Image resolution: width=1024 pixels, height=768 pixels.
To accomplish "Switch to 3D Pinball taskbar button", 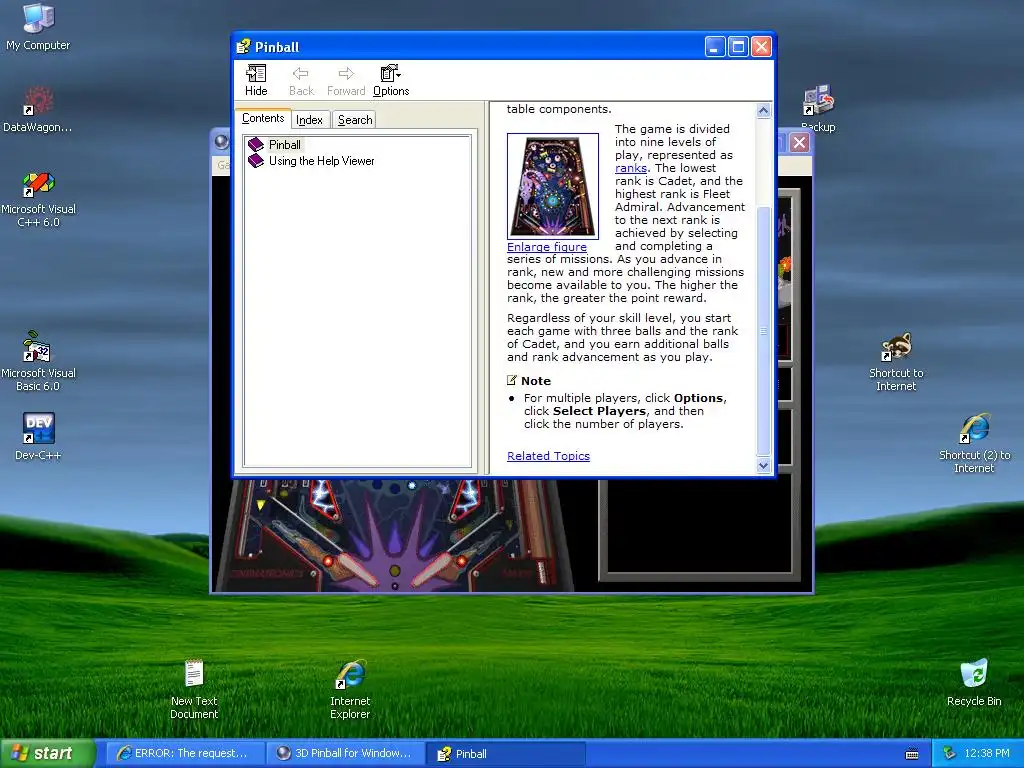I will tap(346, 753).
